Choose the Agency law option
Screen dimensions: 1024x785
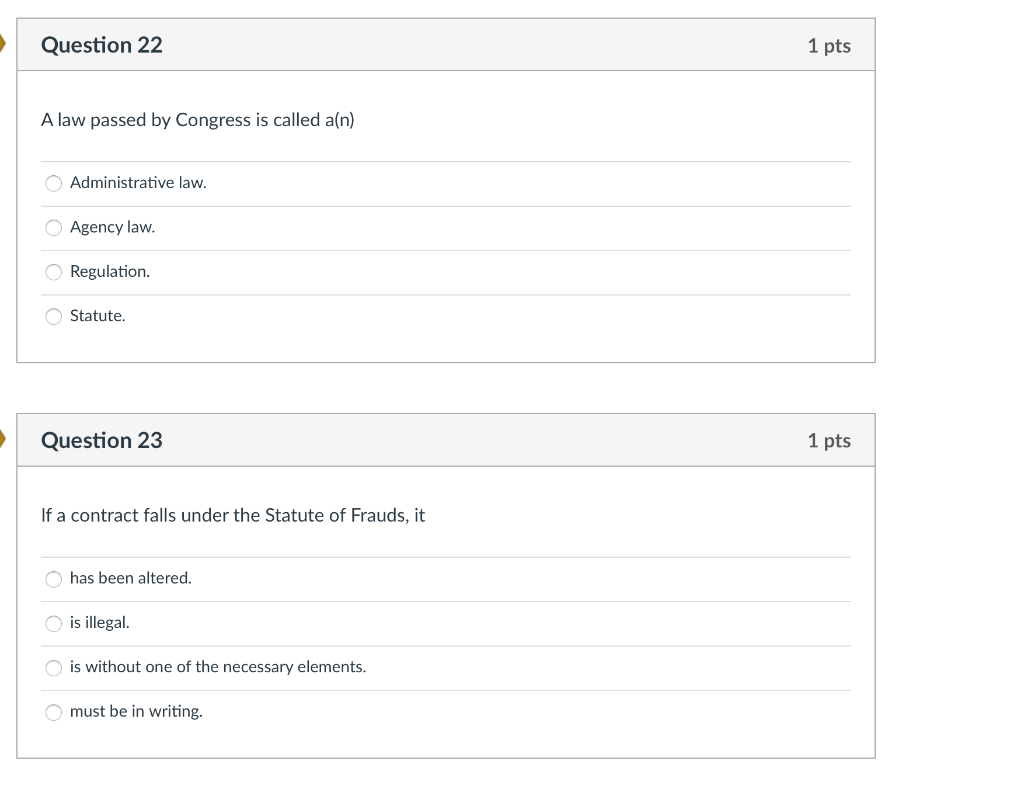click(54, 228)
